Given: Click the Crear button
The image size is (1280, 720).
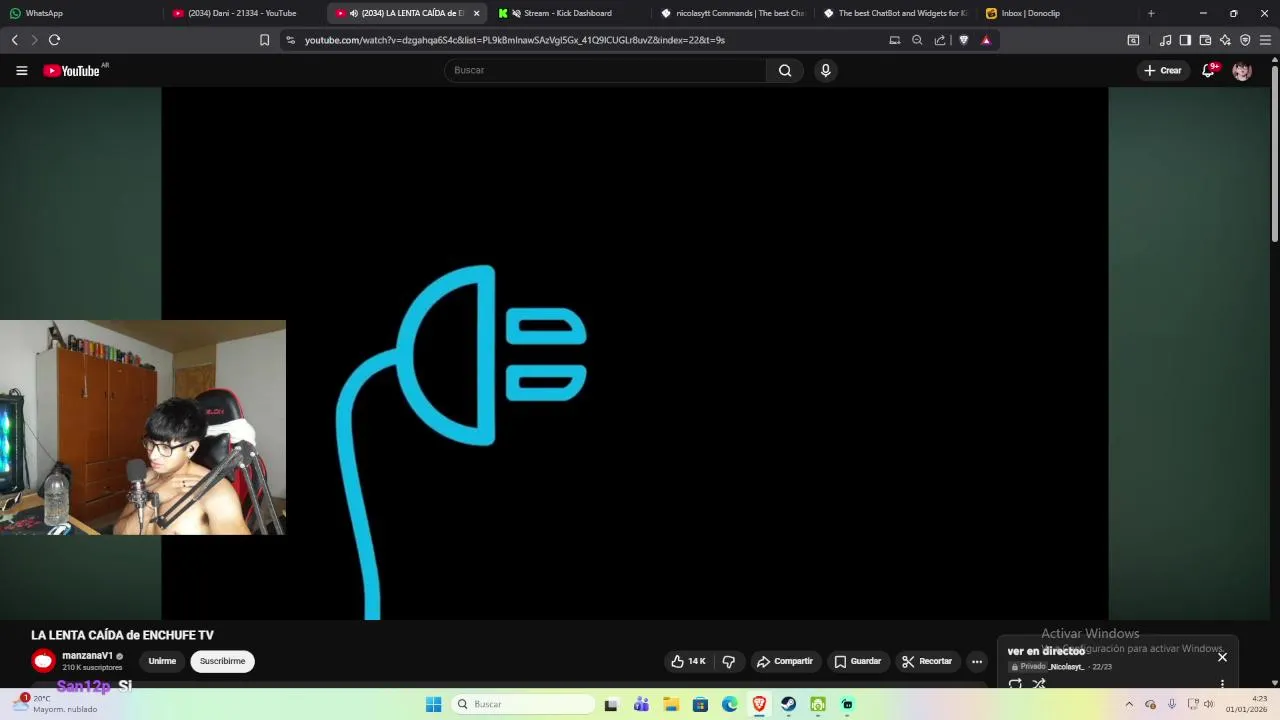Looking at the screenshot, I should [1163, 70].
